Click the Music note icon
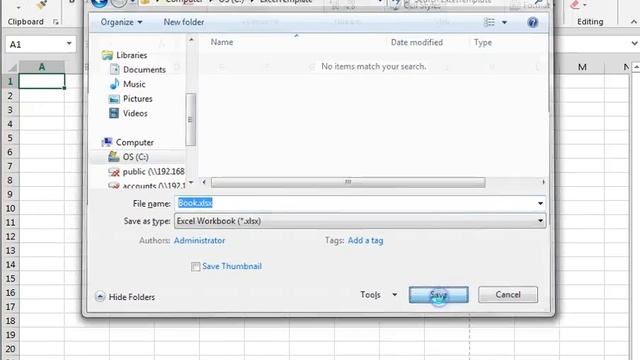 pyautogui.click(x=114, y=84)
